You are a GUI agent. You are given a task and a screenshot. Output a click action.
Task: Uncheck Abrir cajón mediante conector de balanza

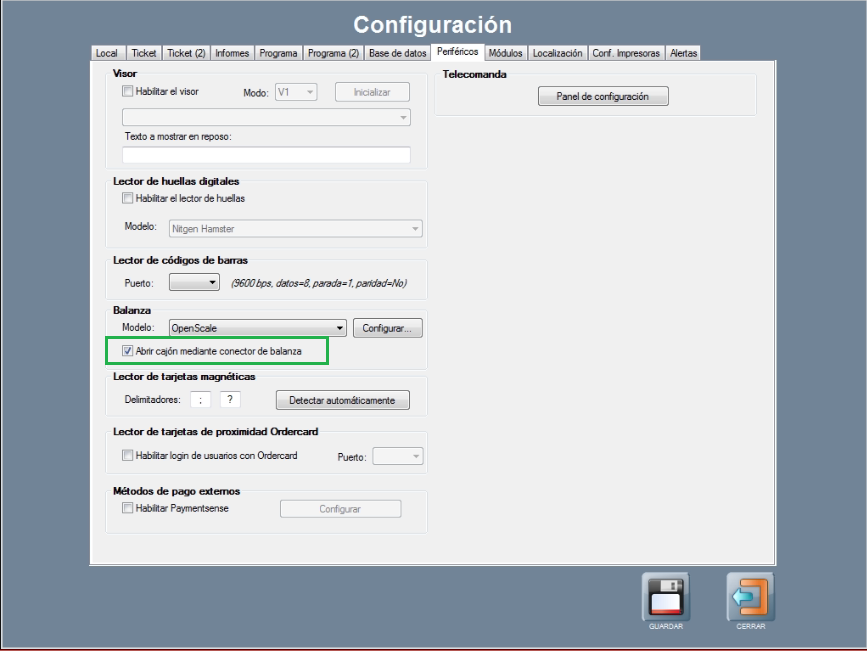point(128,351)
